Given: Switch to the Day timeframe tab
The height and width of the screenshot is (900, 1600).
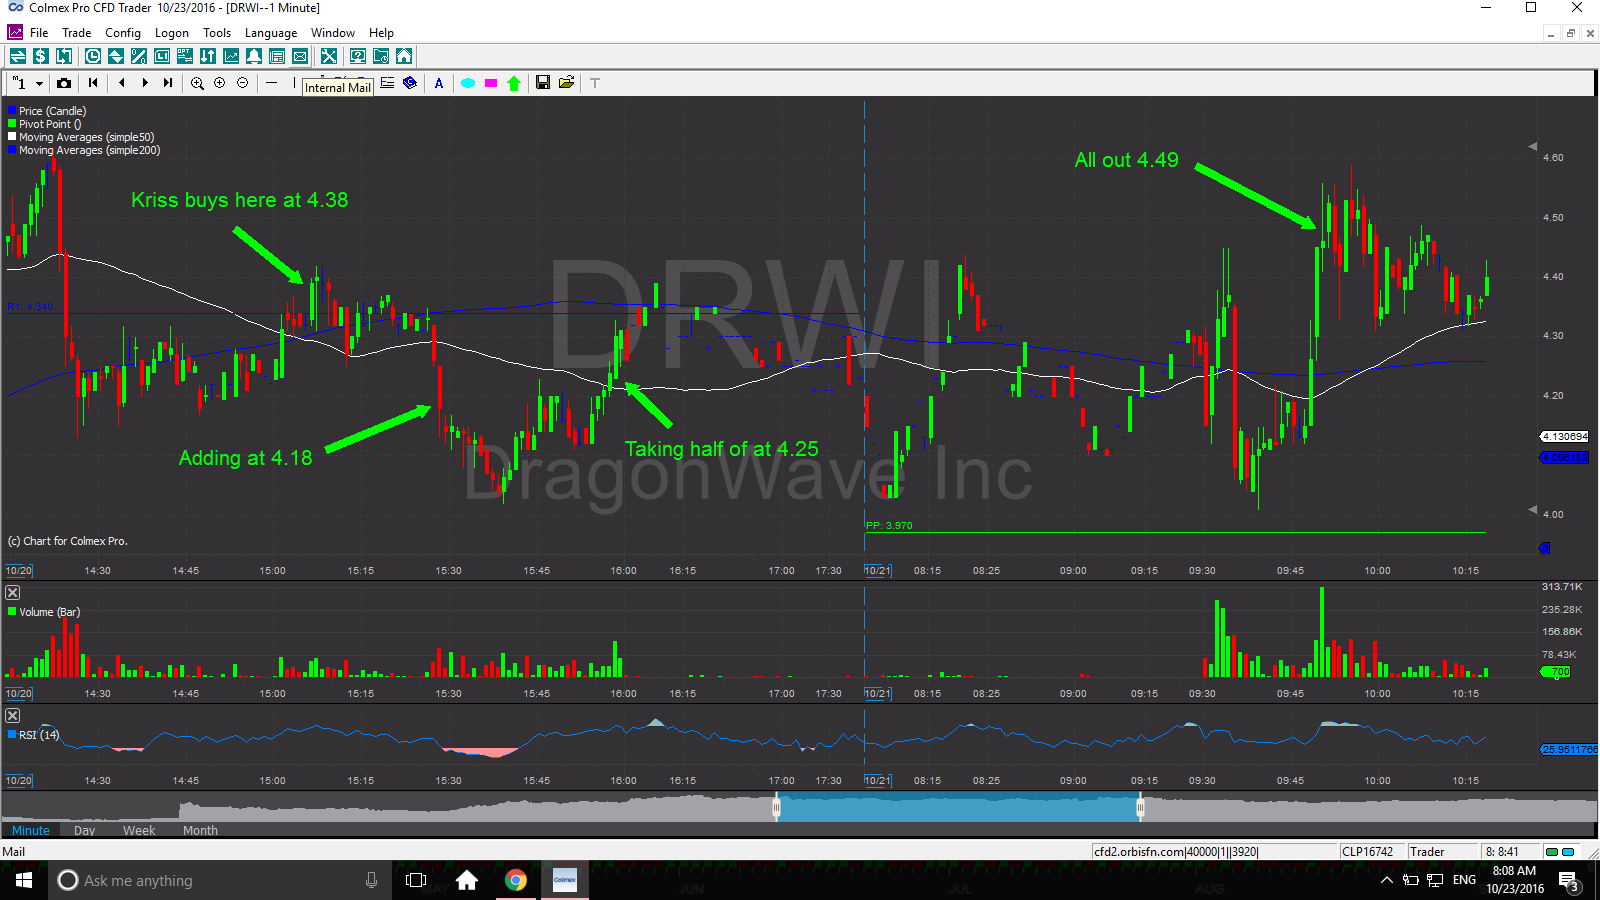Looking at the screenshot, I should 85,830.
